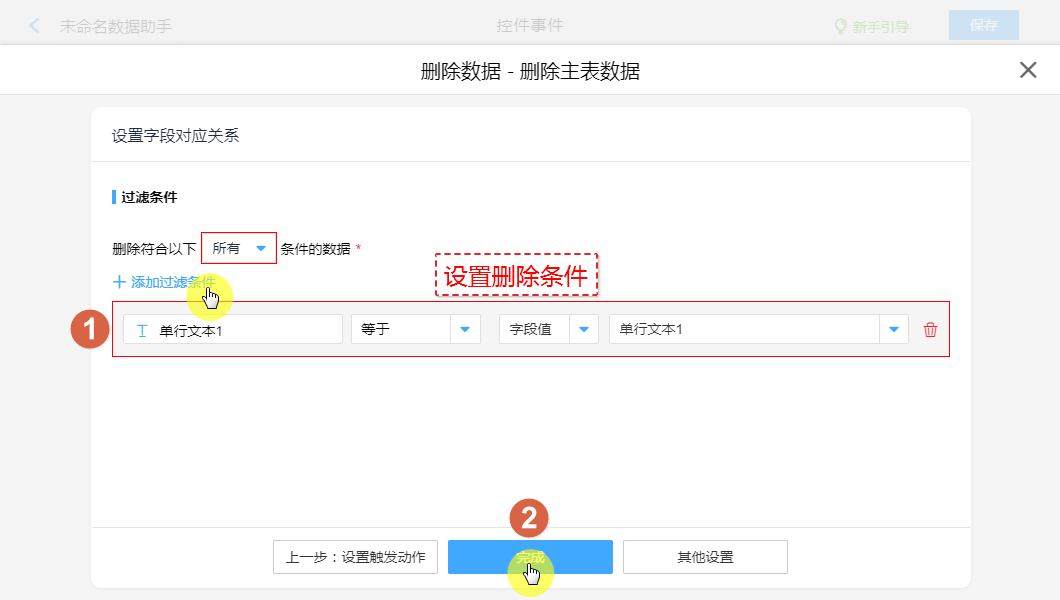Click 添加过滤条件 to add a filter
Viewport: 1060px width, 600px height.
click(164, 282)
